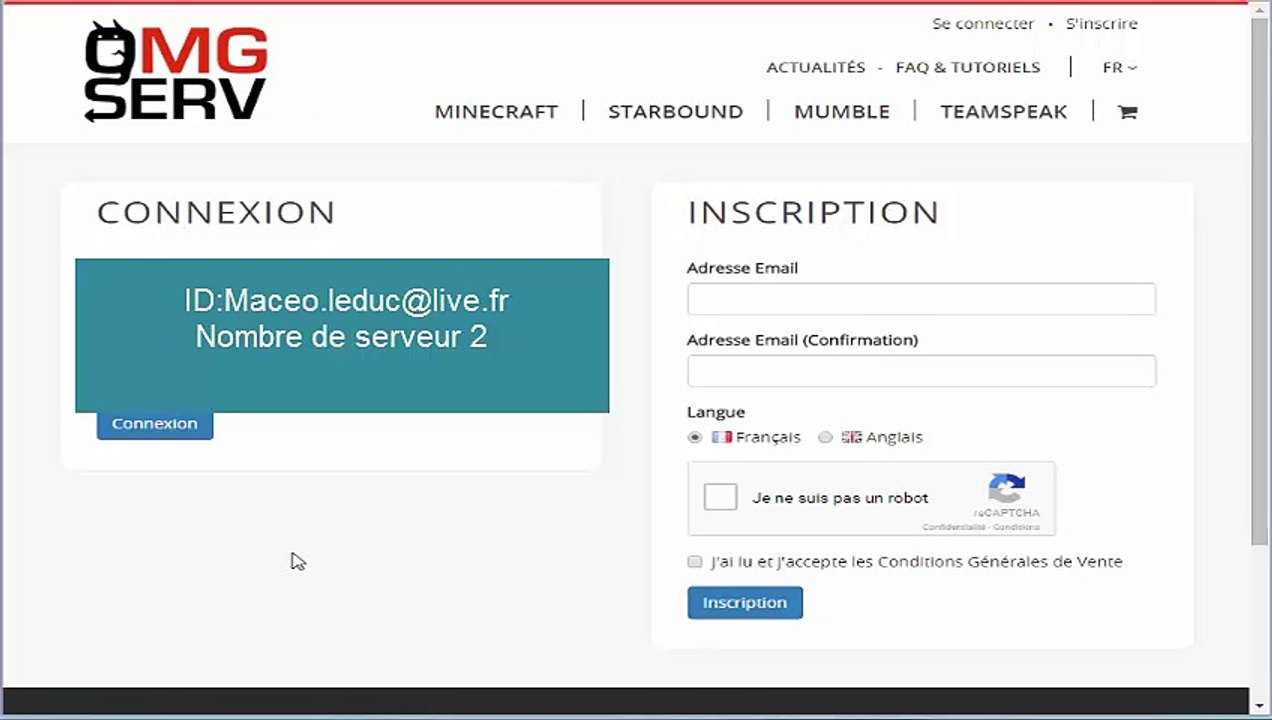This screenshot has height=720, width=1272.
Task: Accept the Conditions Générales de Vente checkbox
Action: pos(695,562)
